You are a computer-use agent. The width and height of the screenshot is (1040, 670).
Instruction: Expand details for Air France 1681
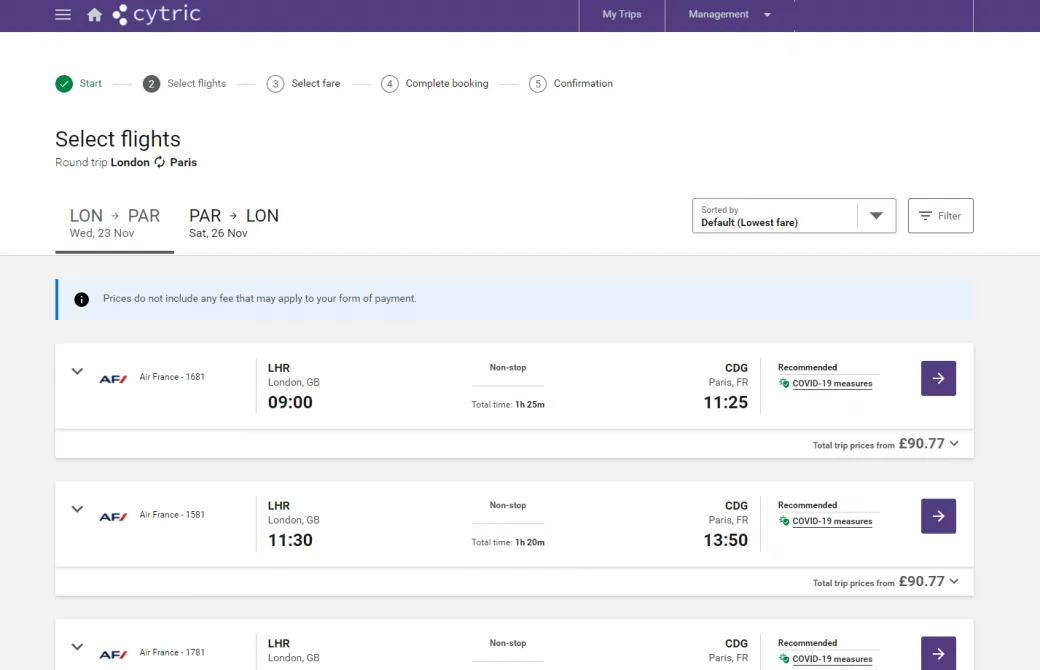coord(77,371)
